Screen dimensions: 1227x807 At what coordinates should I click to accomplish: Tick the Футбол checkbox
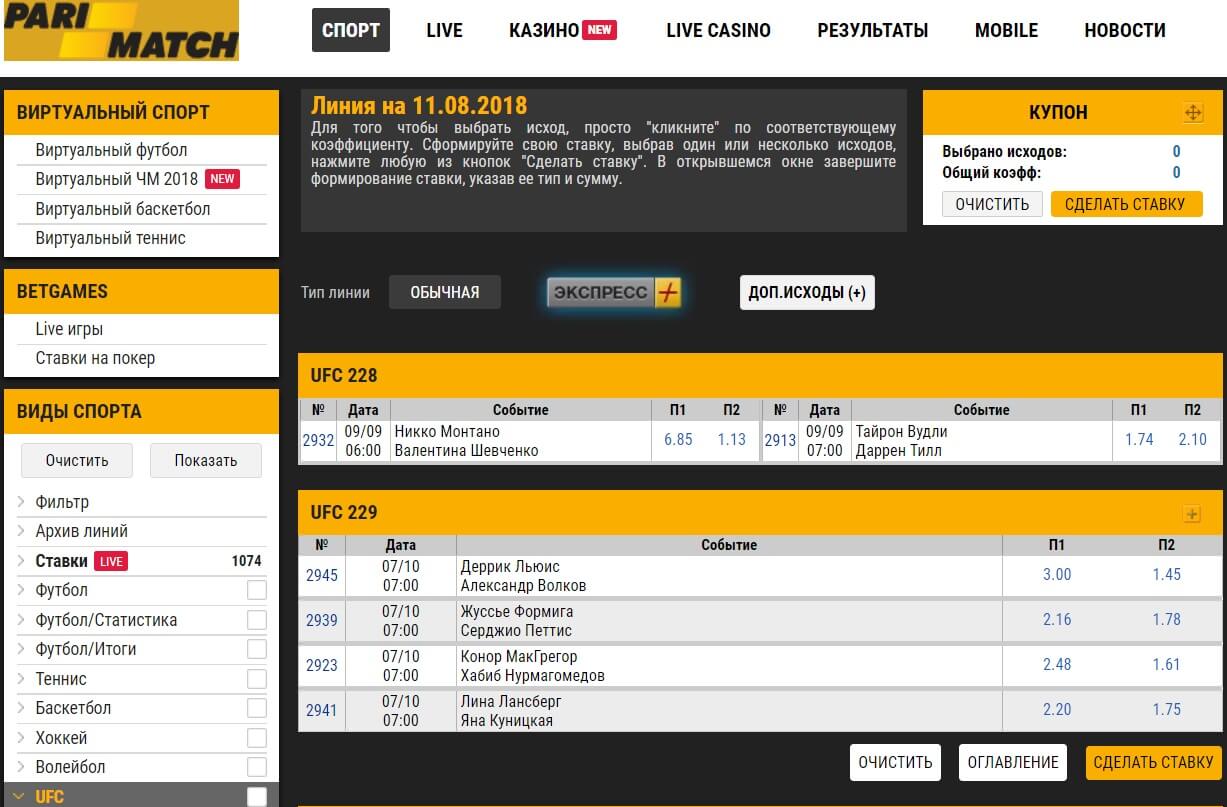[257, 591]
